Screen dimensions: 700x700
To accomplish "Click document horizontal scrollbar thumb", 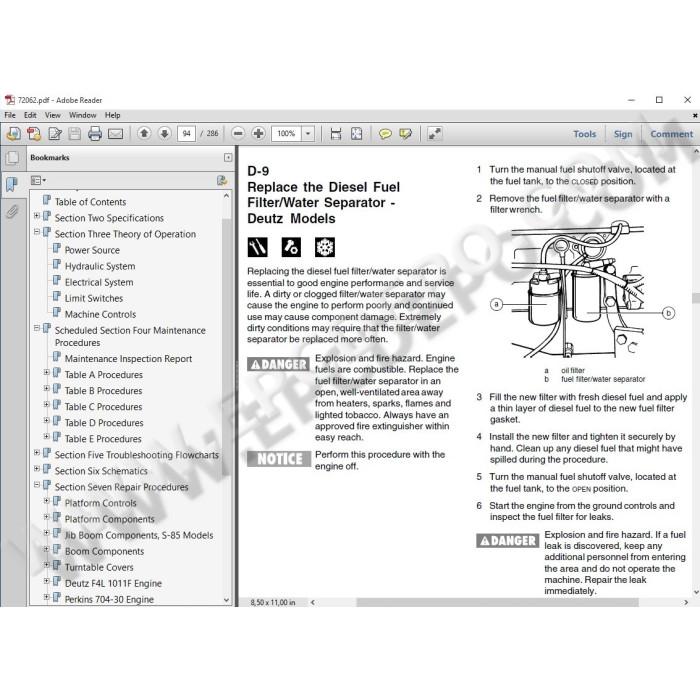I will (497, 602).
